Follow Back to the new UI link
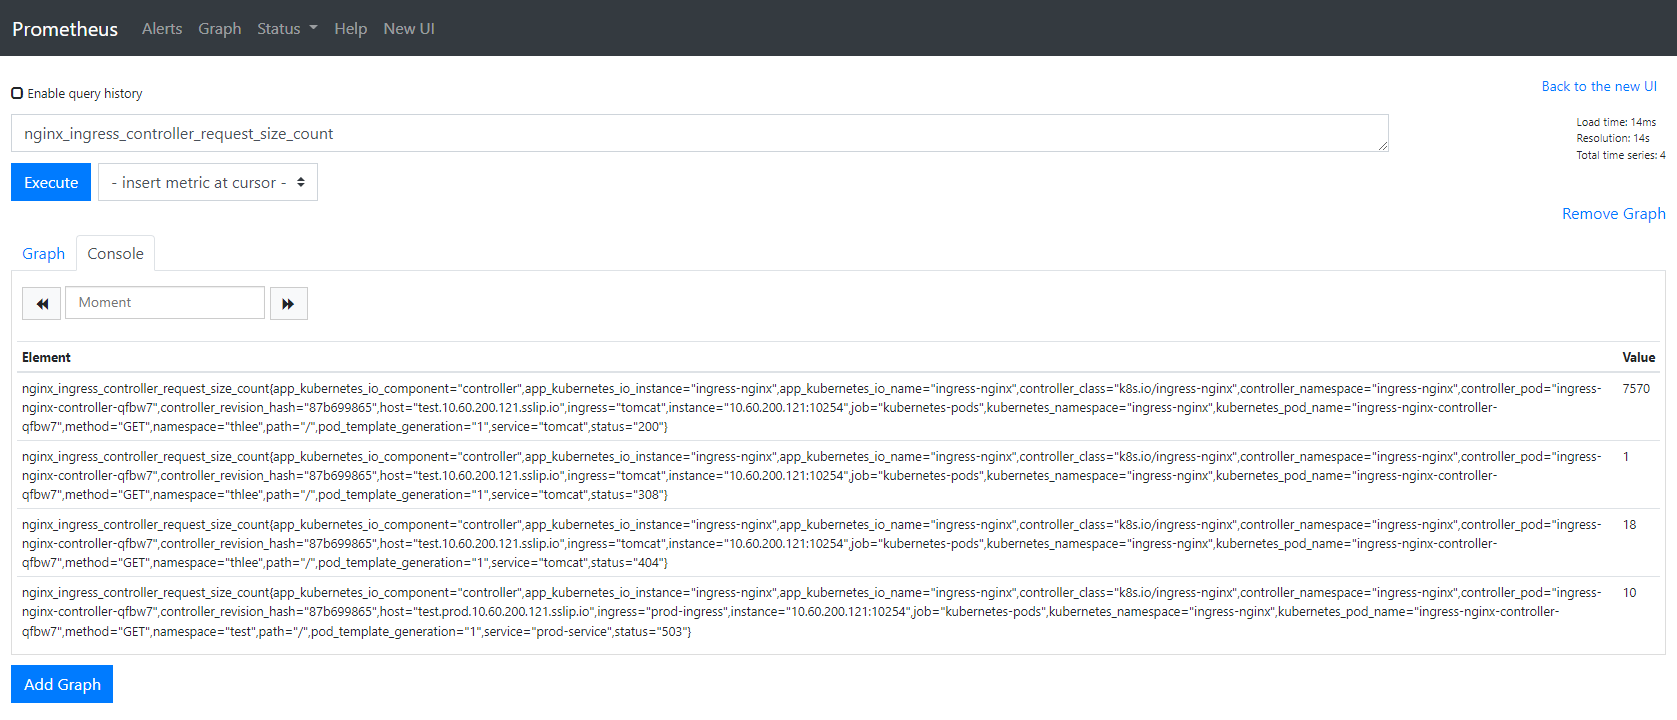The height and width of the screenshot is (720, 1677). click(x=1599, y=87)
